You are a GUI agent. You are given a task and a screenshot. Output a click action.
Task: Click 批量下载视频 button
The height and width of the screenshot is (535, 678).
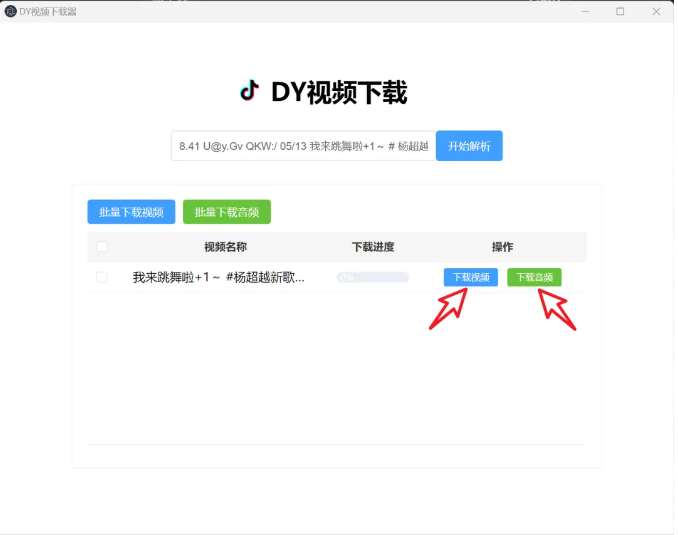(x=131, y=212)
